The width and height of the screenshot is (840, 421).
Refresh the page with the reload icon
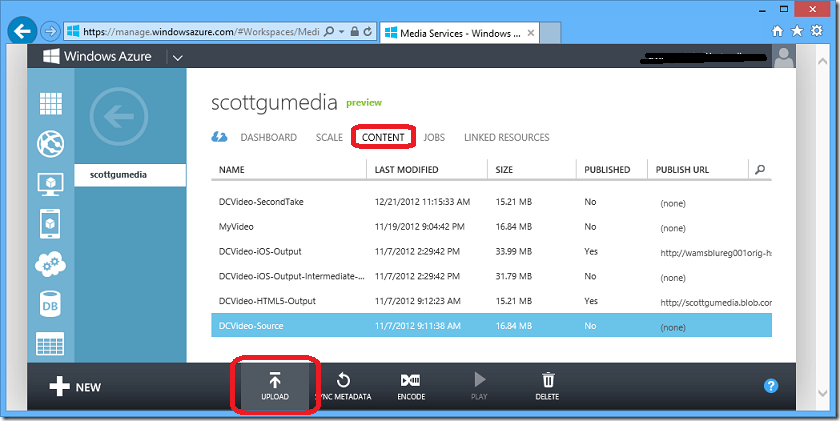pyautogui.click(x=368, y=32)
